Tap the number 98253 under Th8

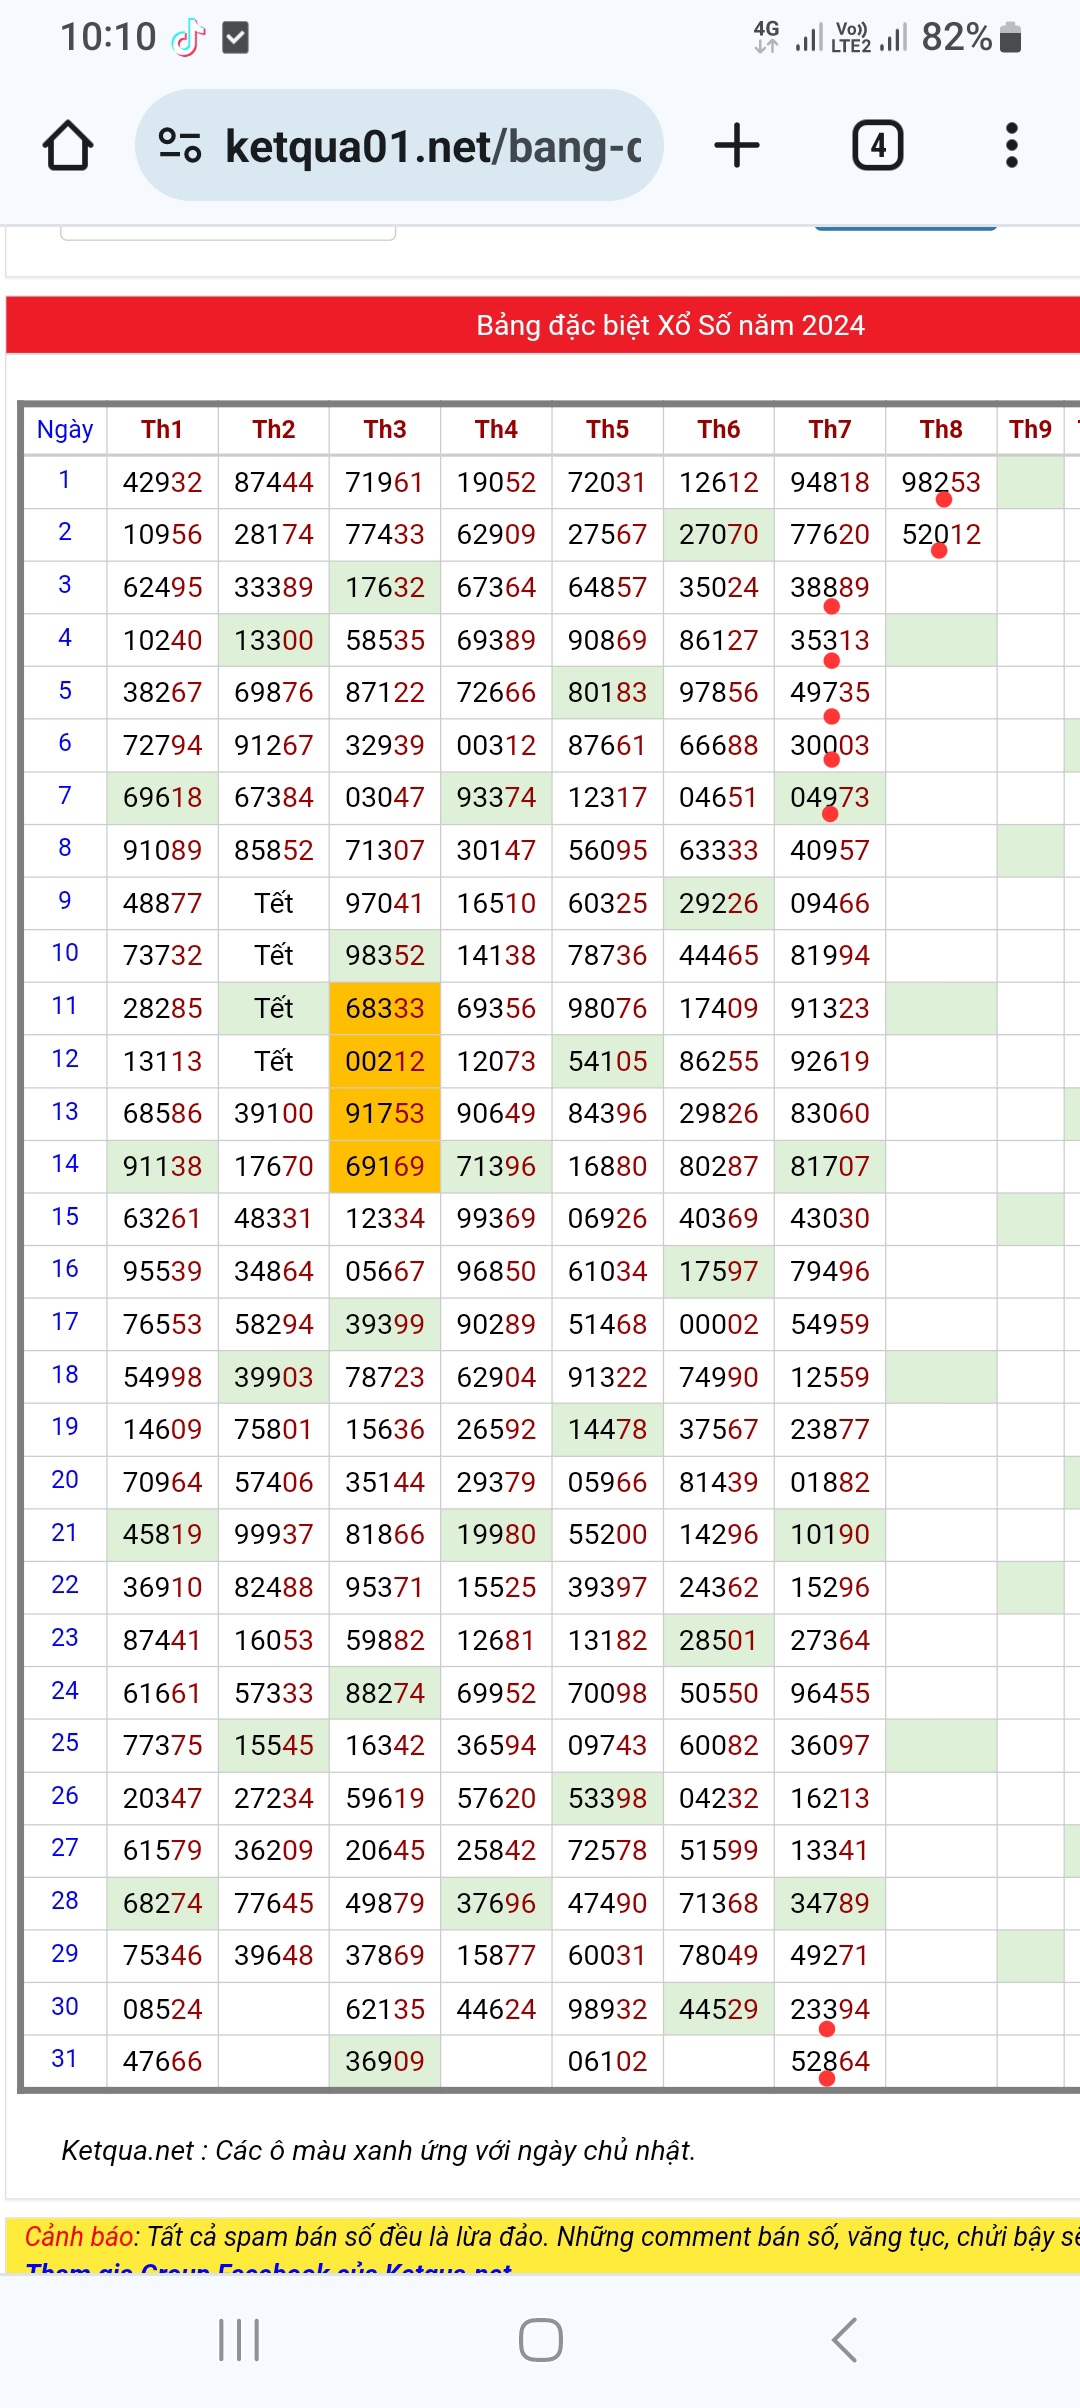(x=941, y=482)
